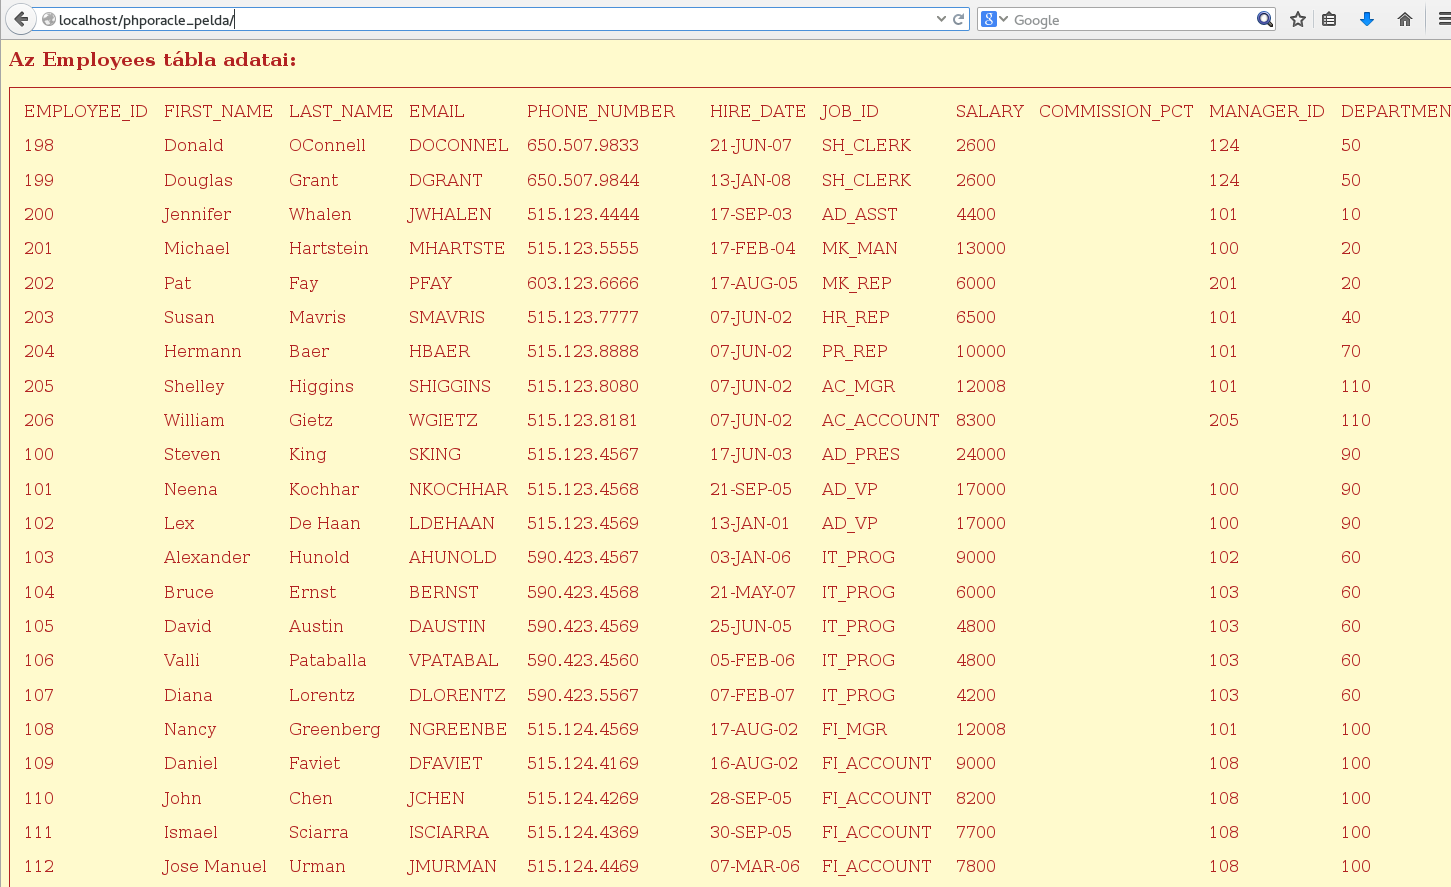1451x887 pixels.
Task: Open the Google search engine selector
Action: click(994, 19)
